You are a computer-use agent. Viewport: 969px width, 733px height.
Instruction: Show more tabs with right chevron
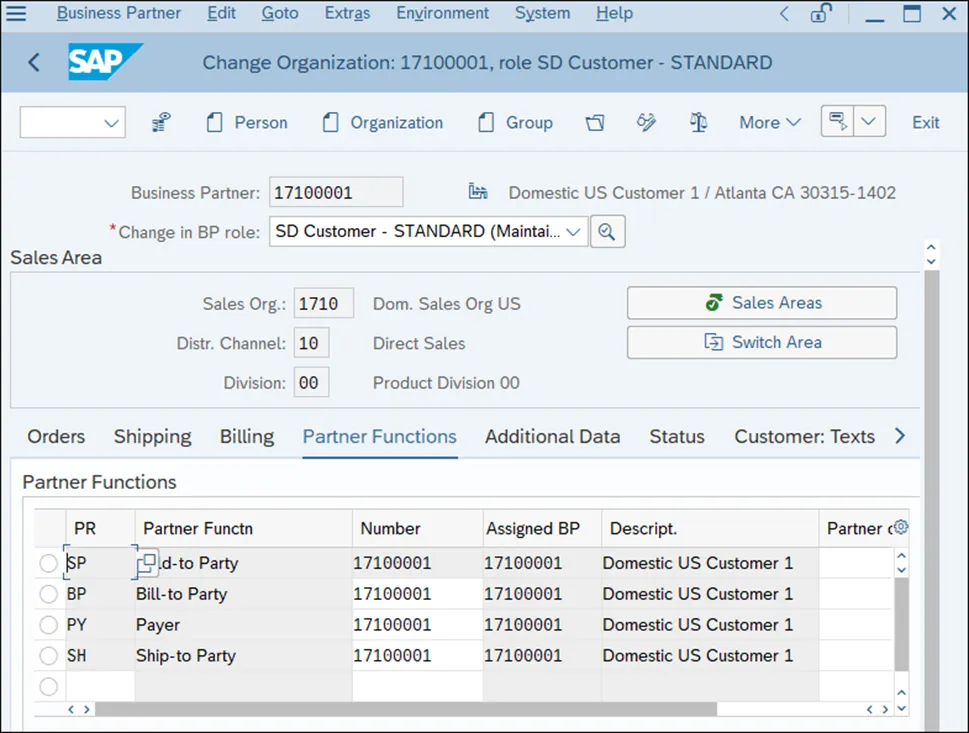click(x=900, y=436)
